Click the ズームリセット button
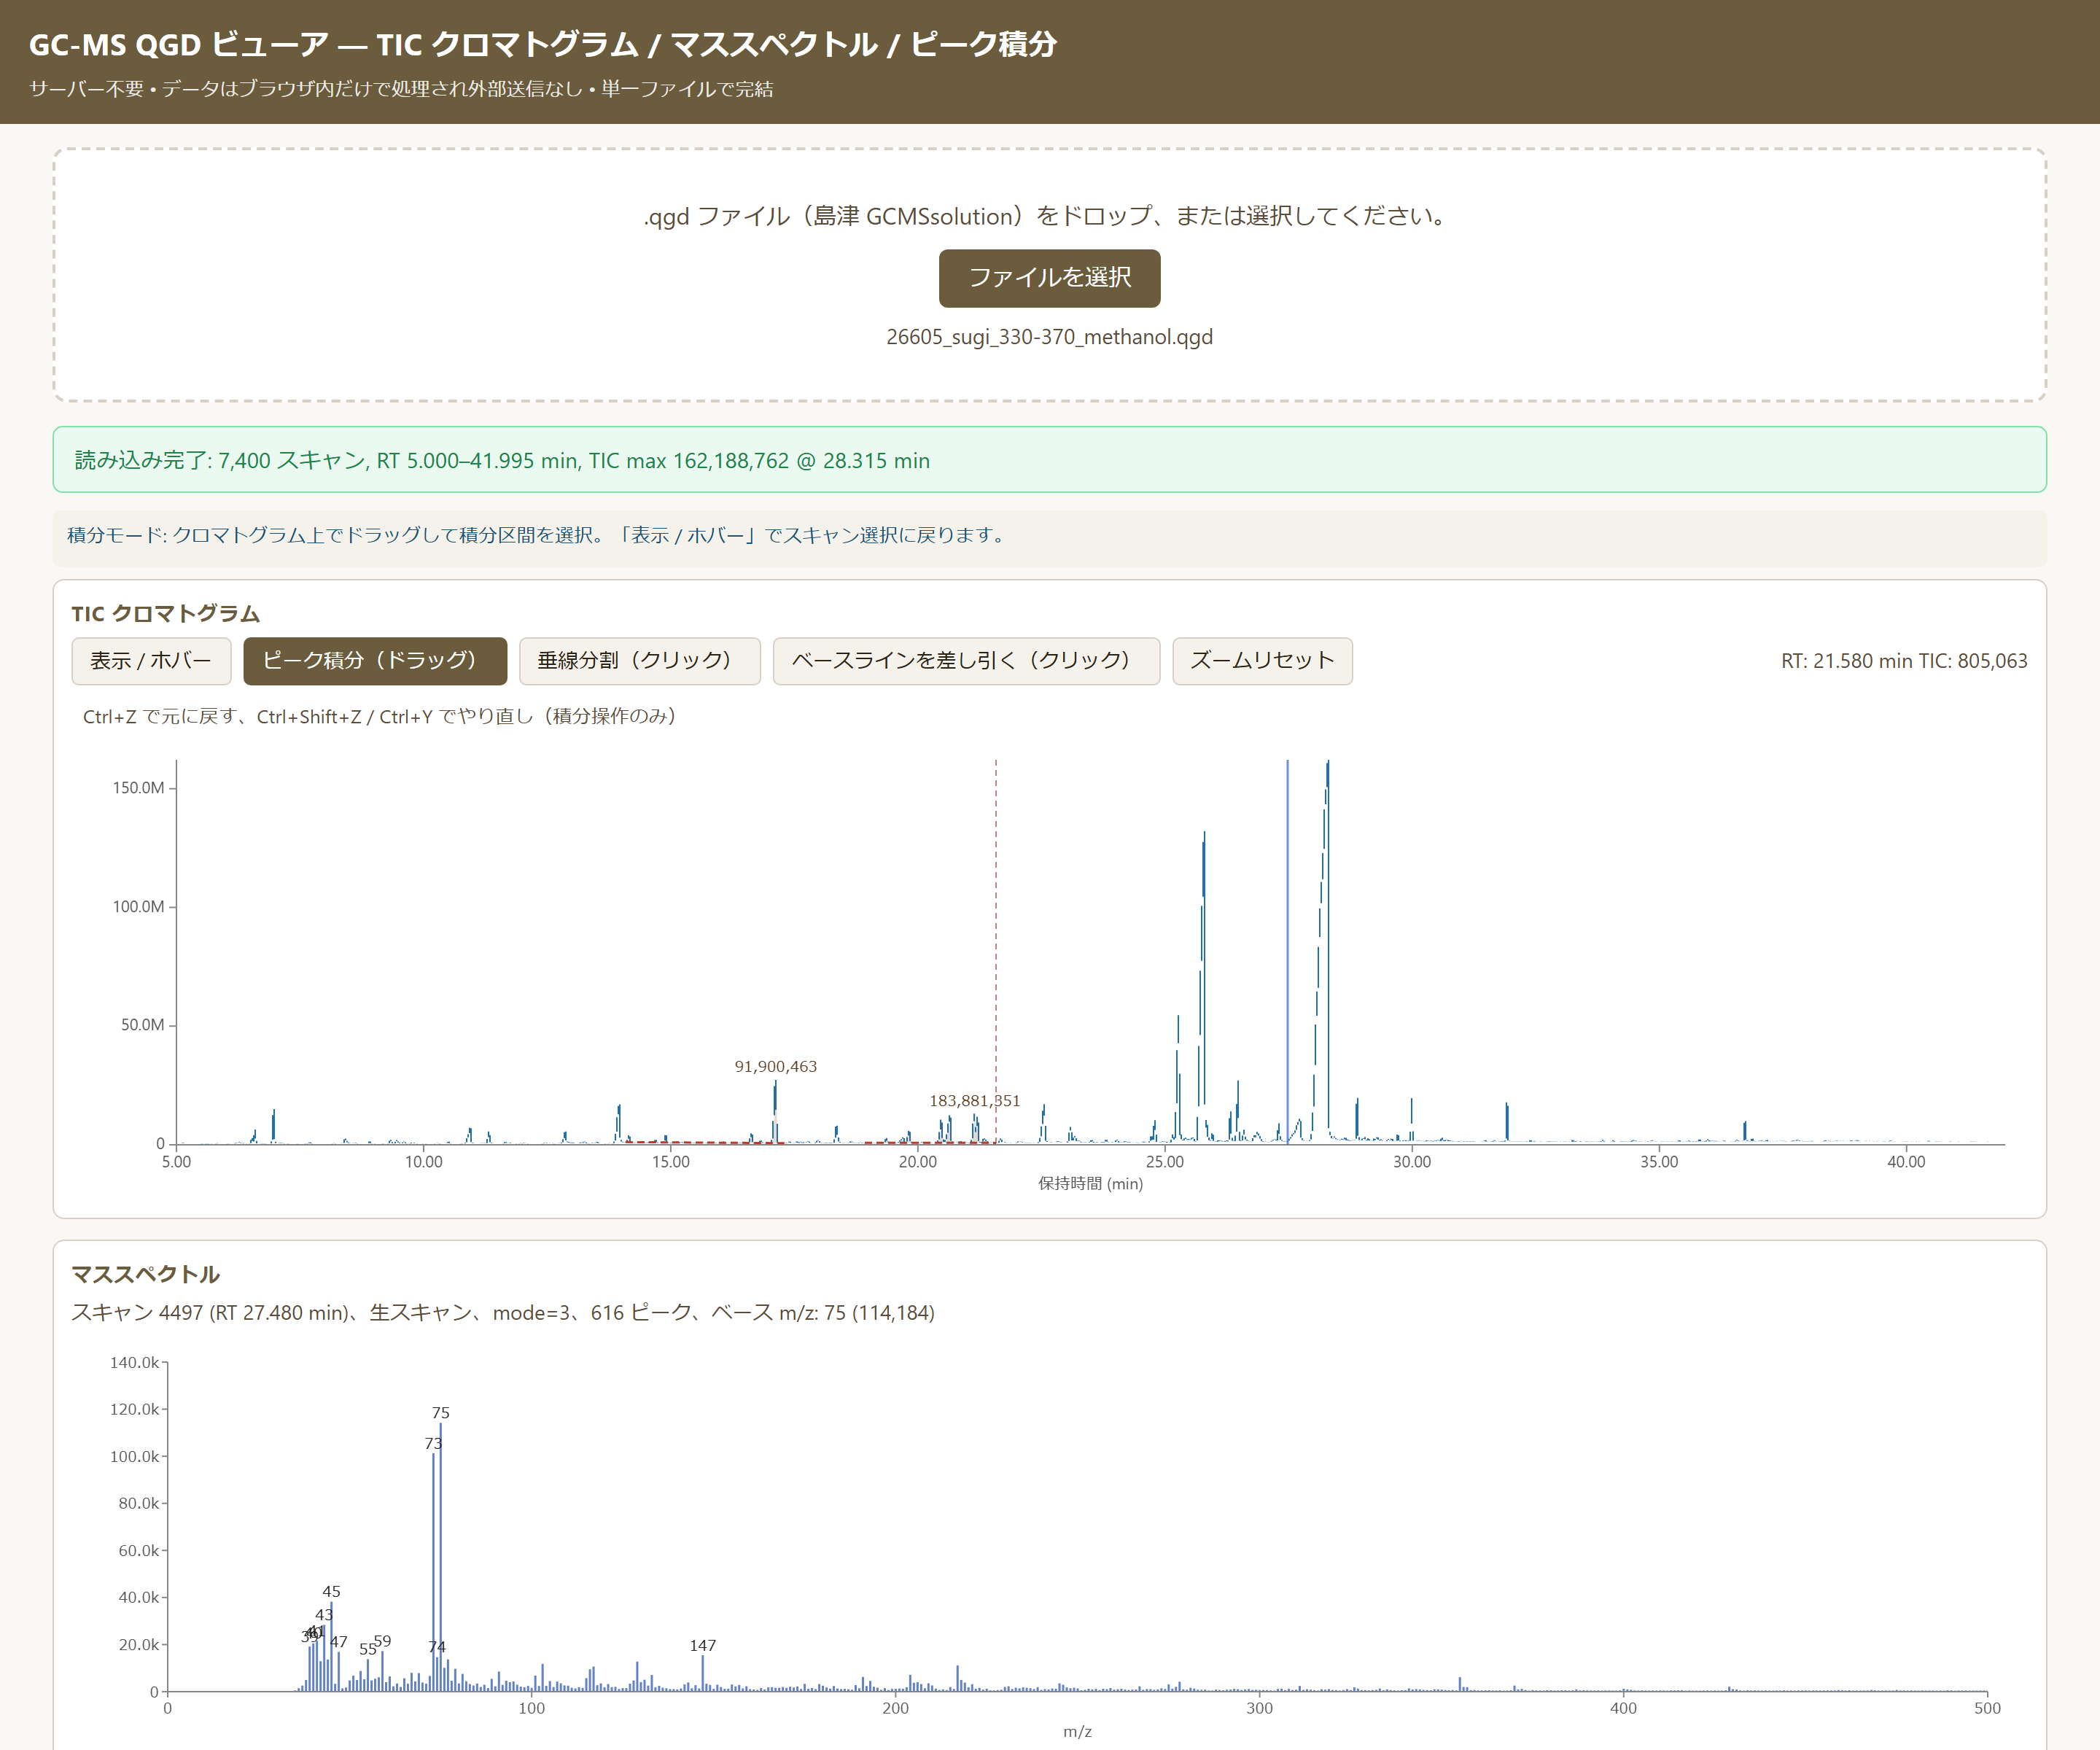 click(1262, 661)
